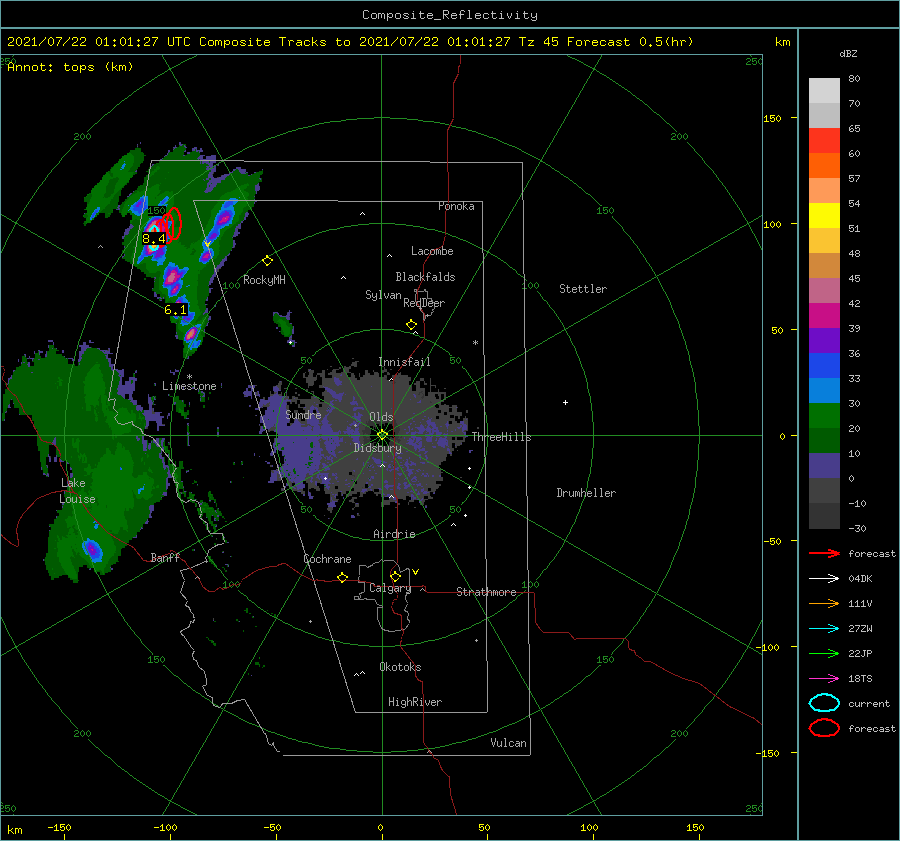The height and width of the screenshot is (841, 900).
Task: Click the Blackfalds town label
Action: point(425,277)
